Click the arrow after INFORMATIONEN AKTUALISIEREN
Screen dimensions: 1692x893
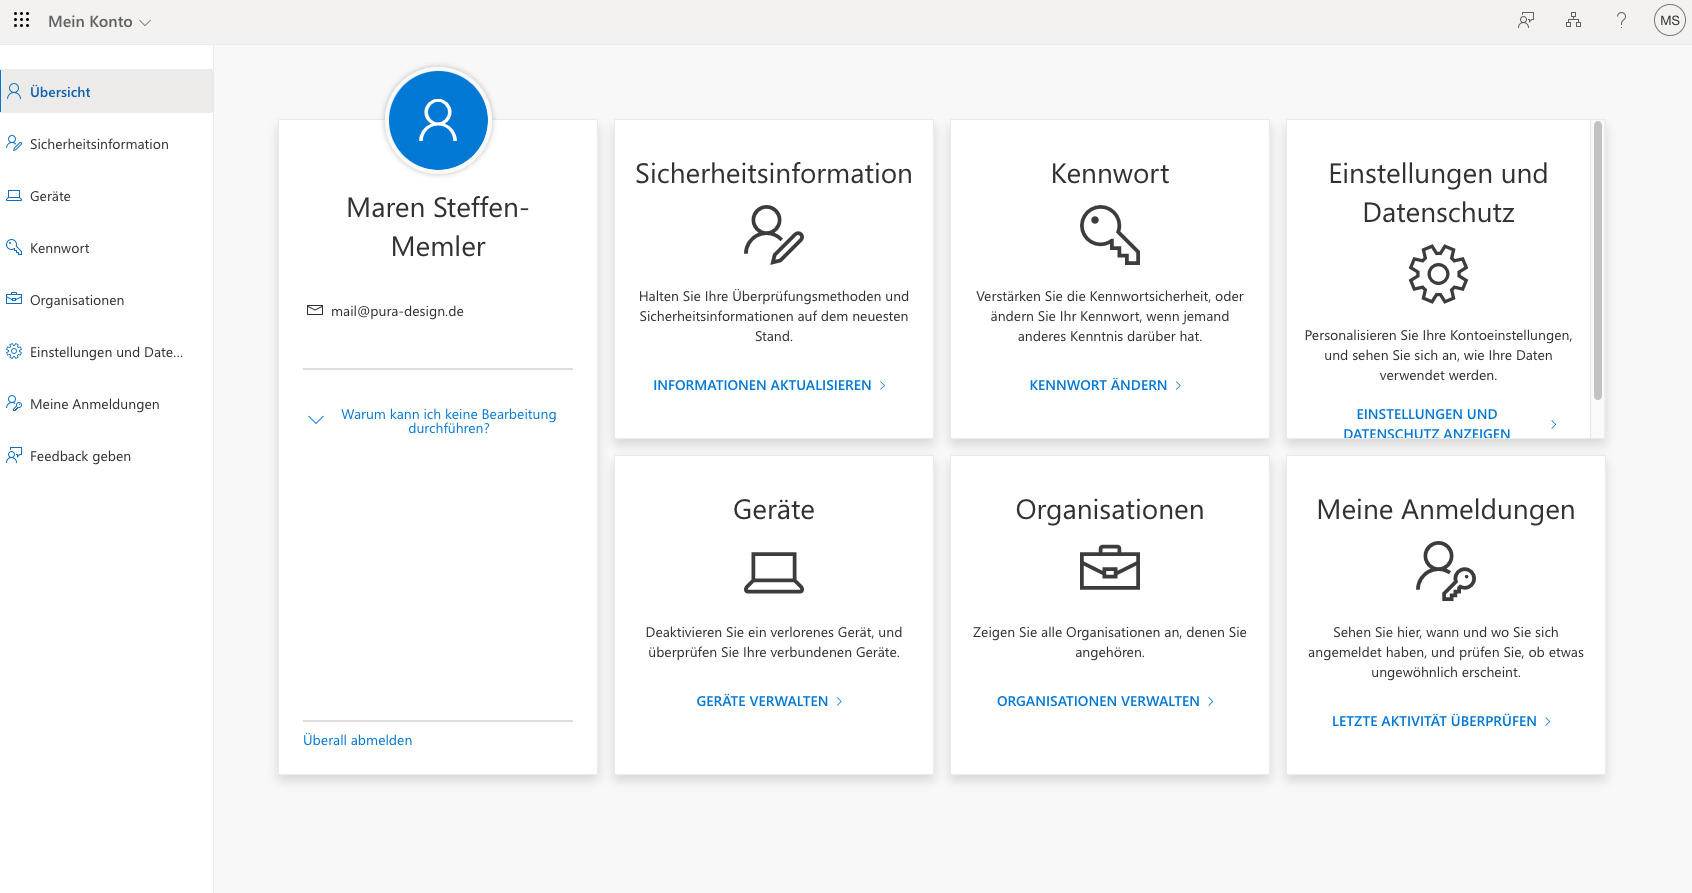click(x=883, y=385)
